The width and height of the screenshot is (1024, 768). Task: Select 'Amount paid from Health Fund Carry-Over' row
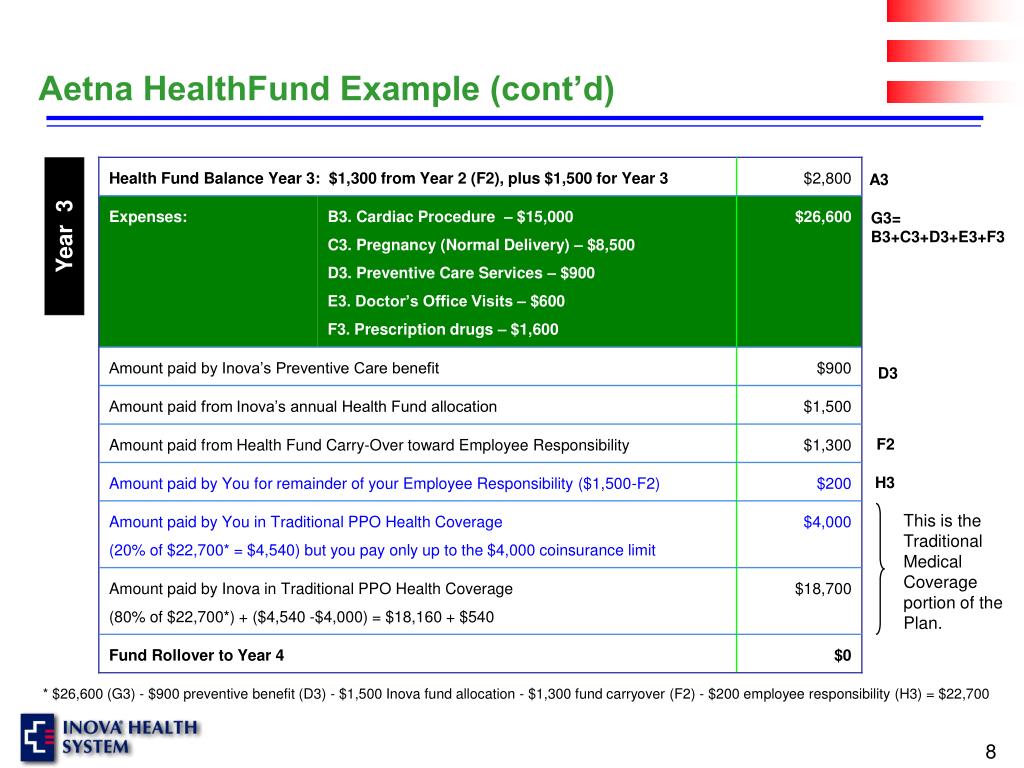point(369,445)
